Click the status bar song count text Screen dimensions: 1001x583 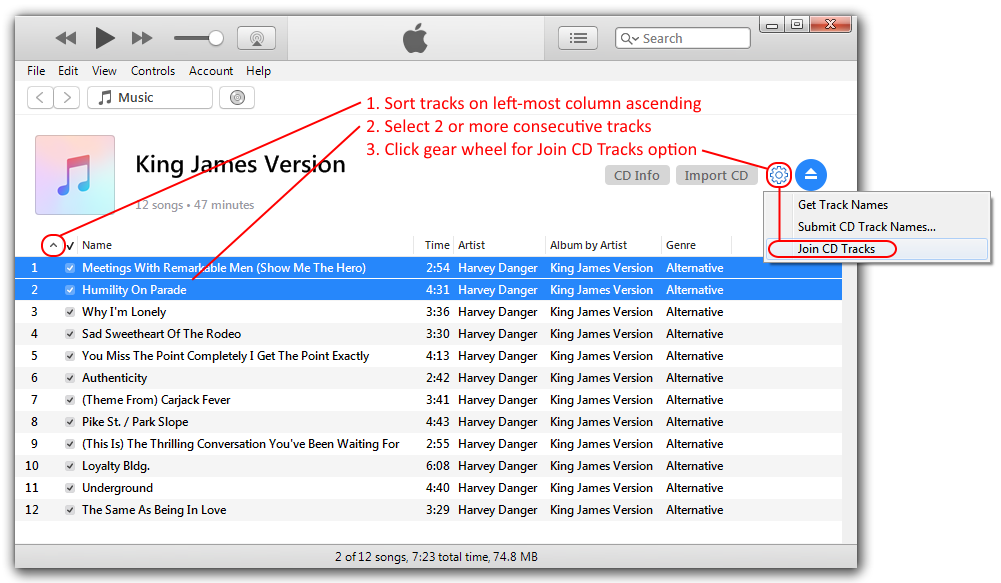[436, 557]
